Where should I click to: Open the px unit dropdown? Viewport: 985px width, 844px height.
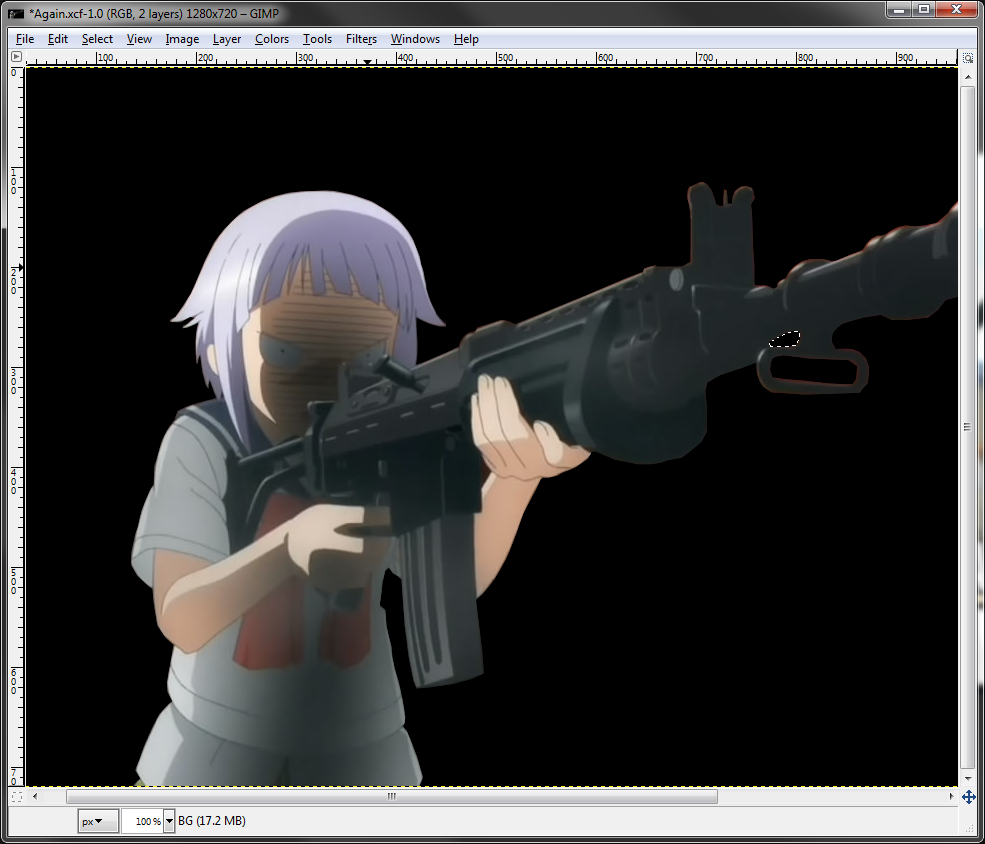point(98,821)
